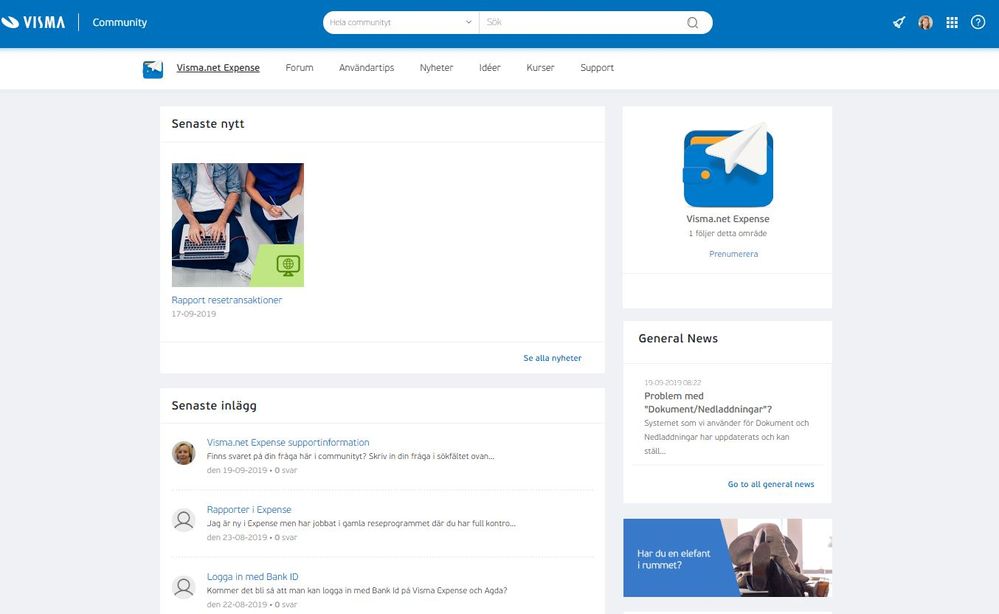Click Go to all general news
Screen dimensions: 999x614
coord(771,484)
